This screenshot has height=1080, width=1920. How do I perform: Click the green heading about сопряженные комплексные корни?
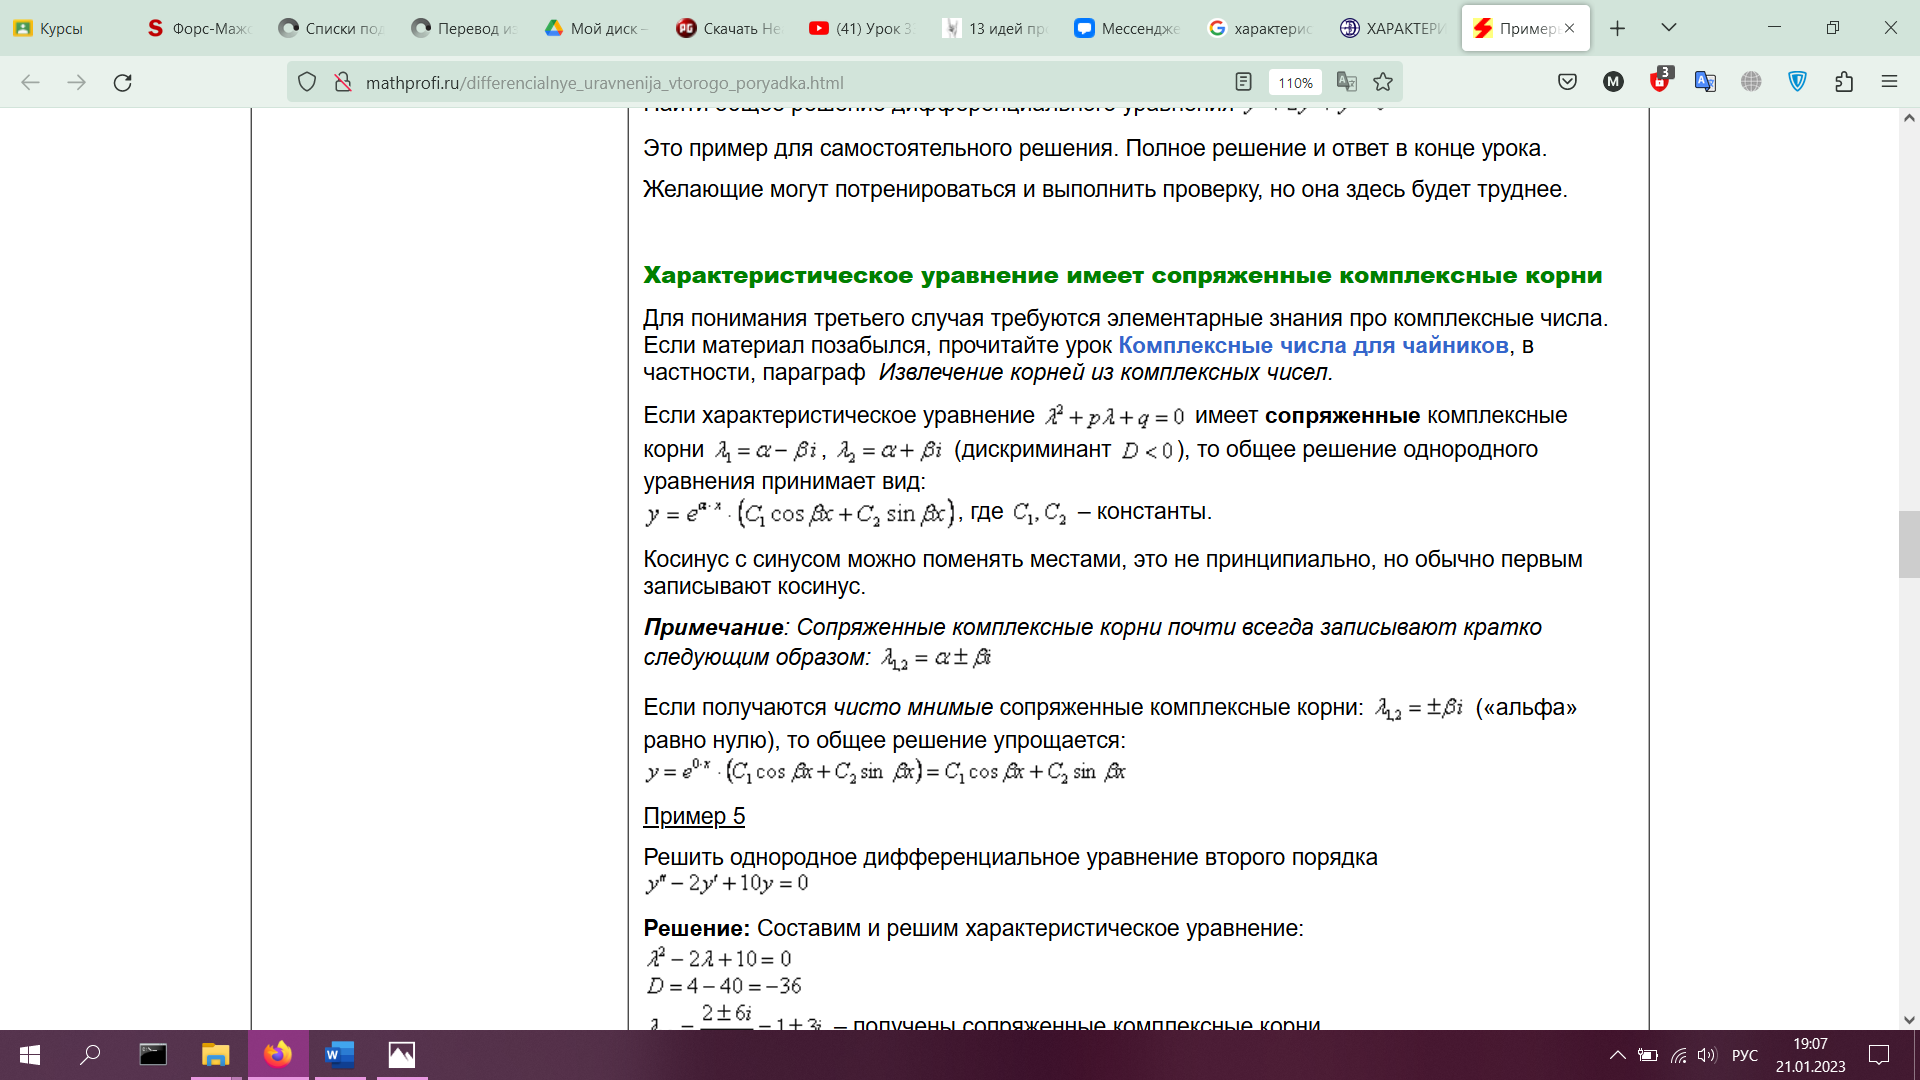(1123, 275)
